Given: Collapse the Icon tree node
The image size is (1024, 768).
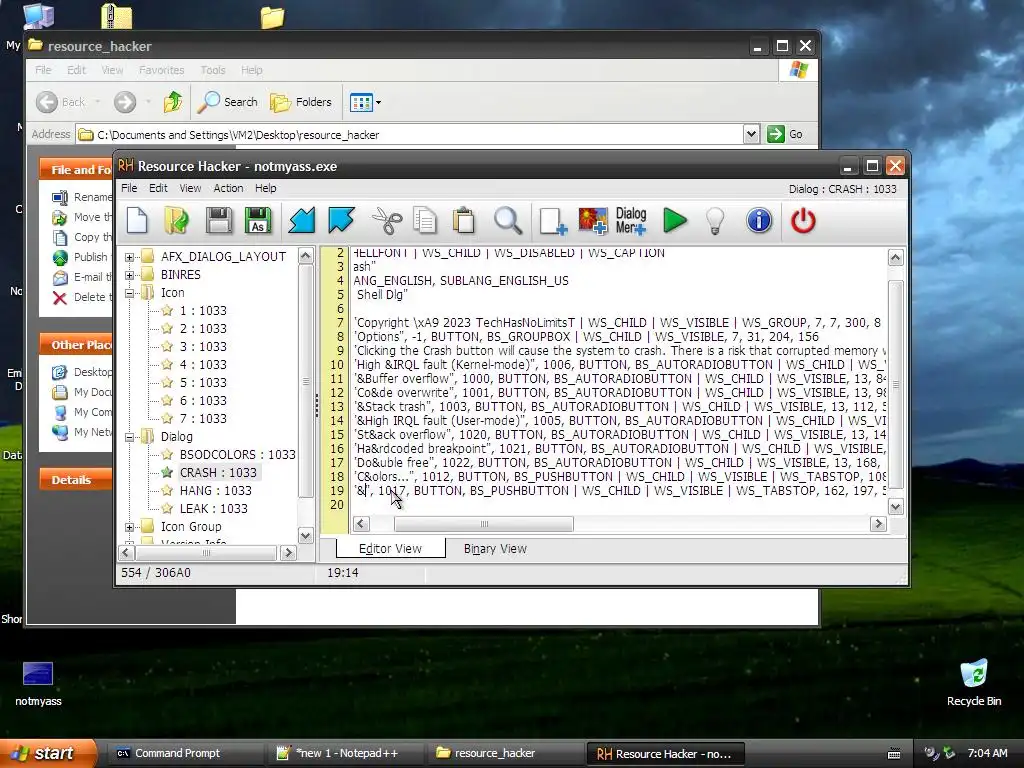Looking at the screenshot, I should pyautogui.click(x=129, y=293).
